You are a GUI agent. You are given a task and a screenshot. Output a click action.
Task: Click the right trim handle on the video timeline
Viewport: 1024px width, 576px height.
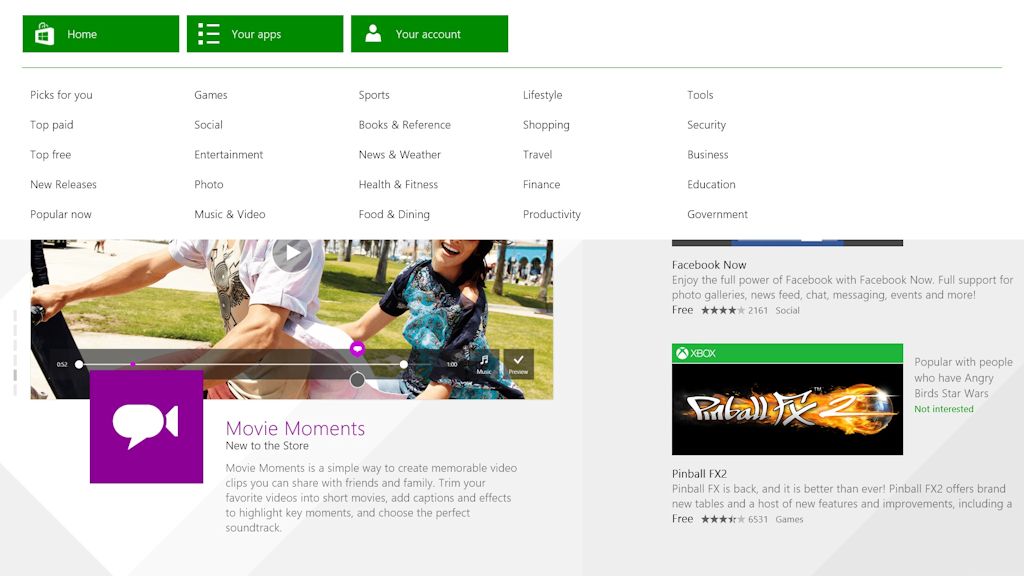pos(404,364)
